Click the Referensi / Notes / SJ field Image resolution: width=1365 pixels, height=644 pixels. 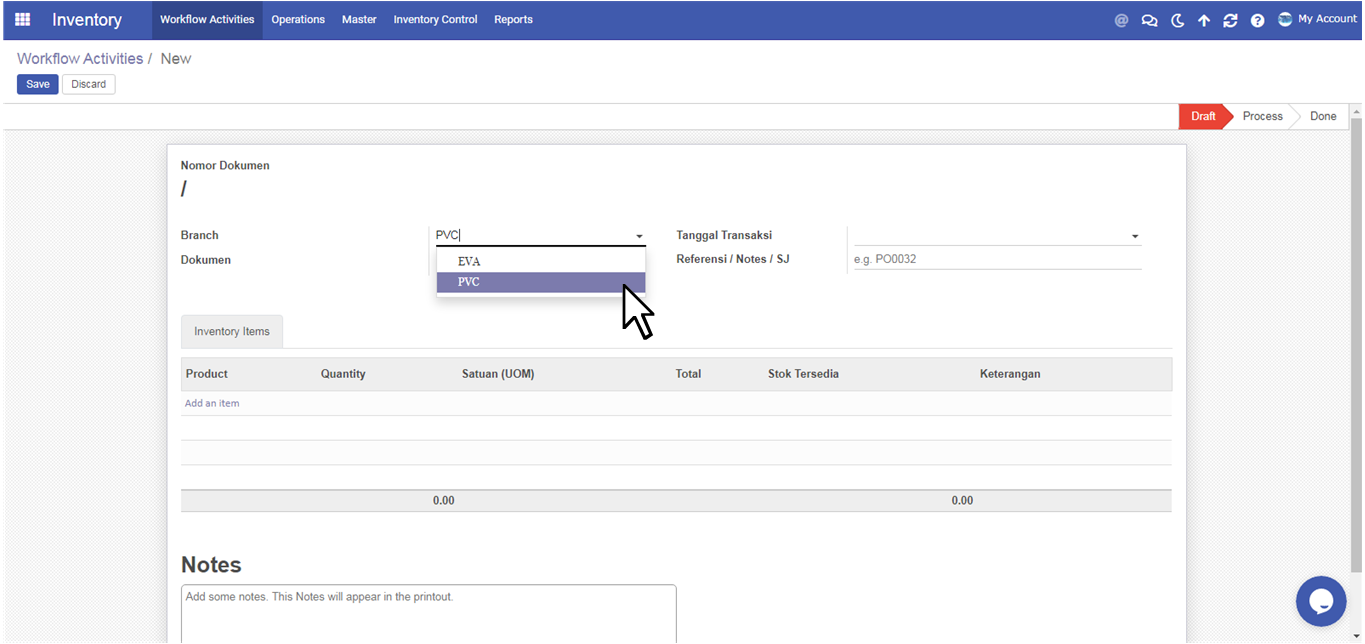pos(996,259)
